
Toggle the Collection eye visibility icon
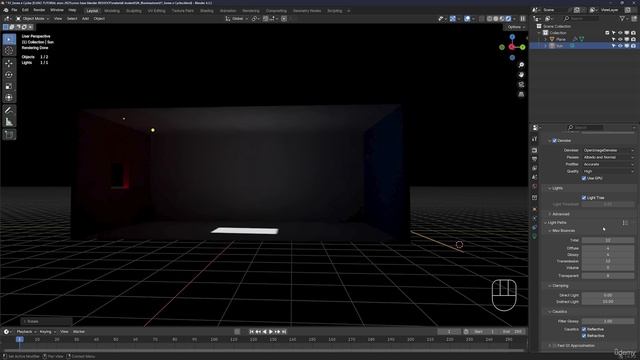tap(620, 33)
